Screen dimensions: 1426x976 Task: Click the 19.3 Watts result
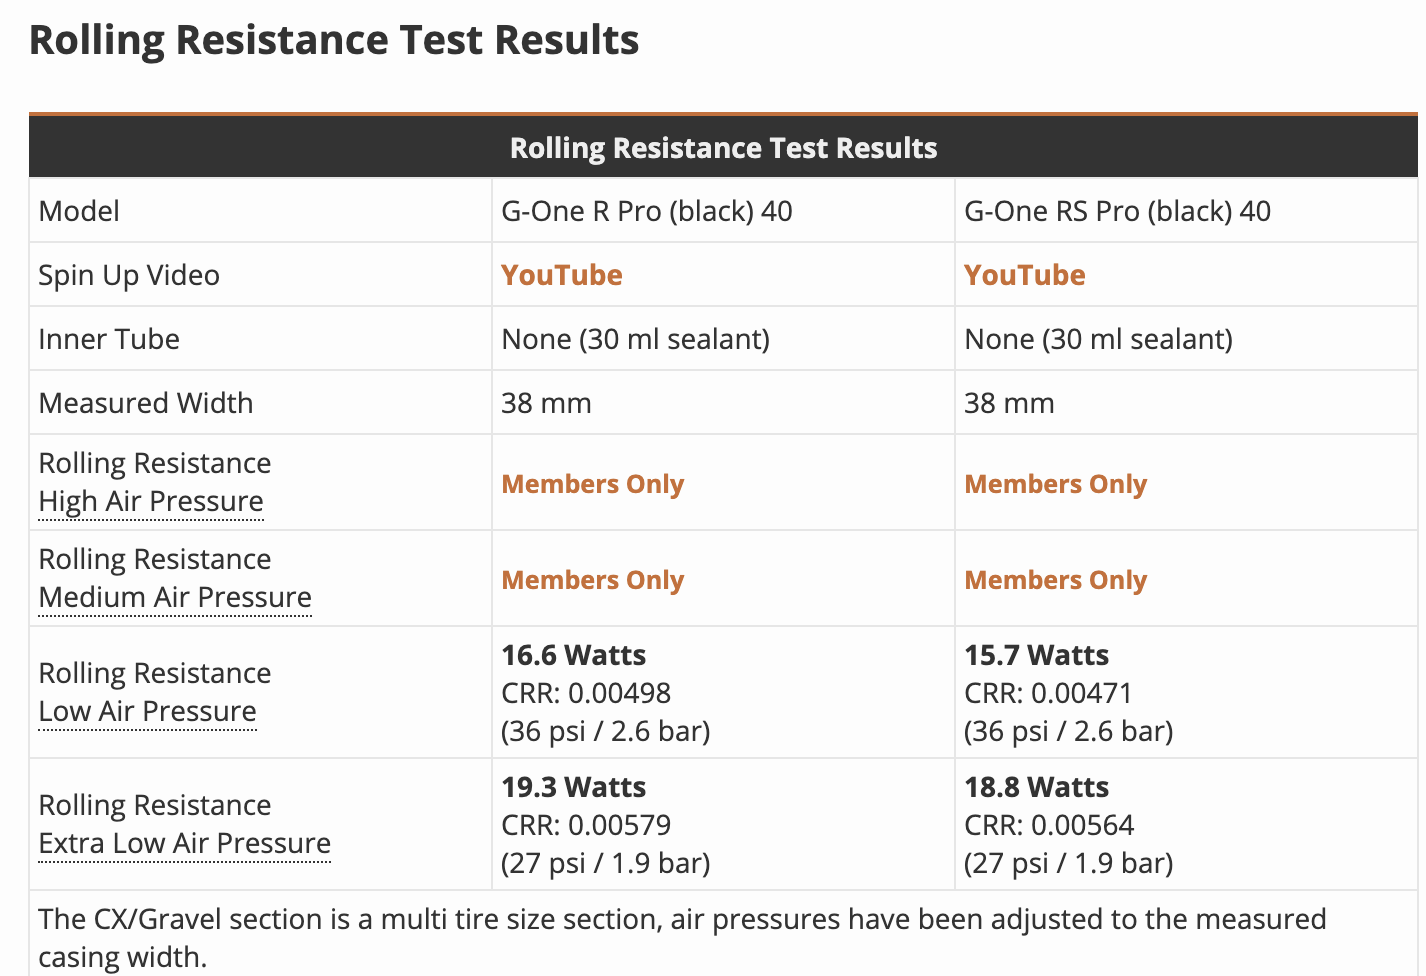[573, 787]
